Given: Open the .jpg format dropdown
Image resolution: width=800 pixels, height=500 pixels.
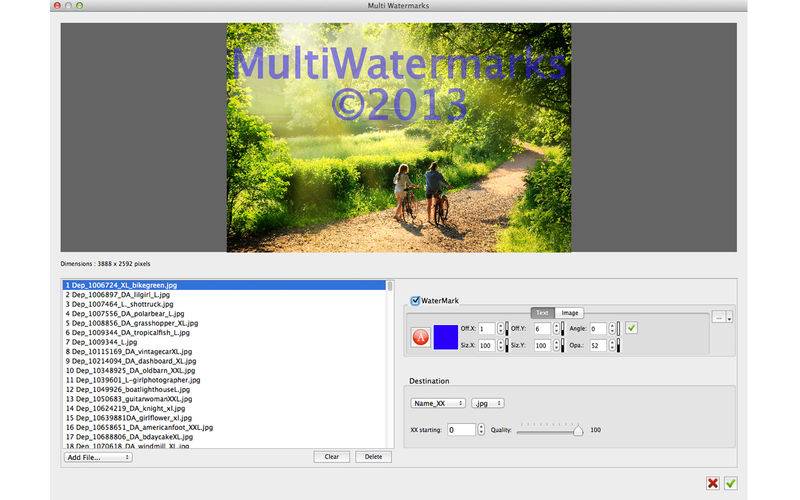Looking at the screenshot, I should tap(488, 403).
